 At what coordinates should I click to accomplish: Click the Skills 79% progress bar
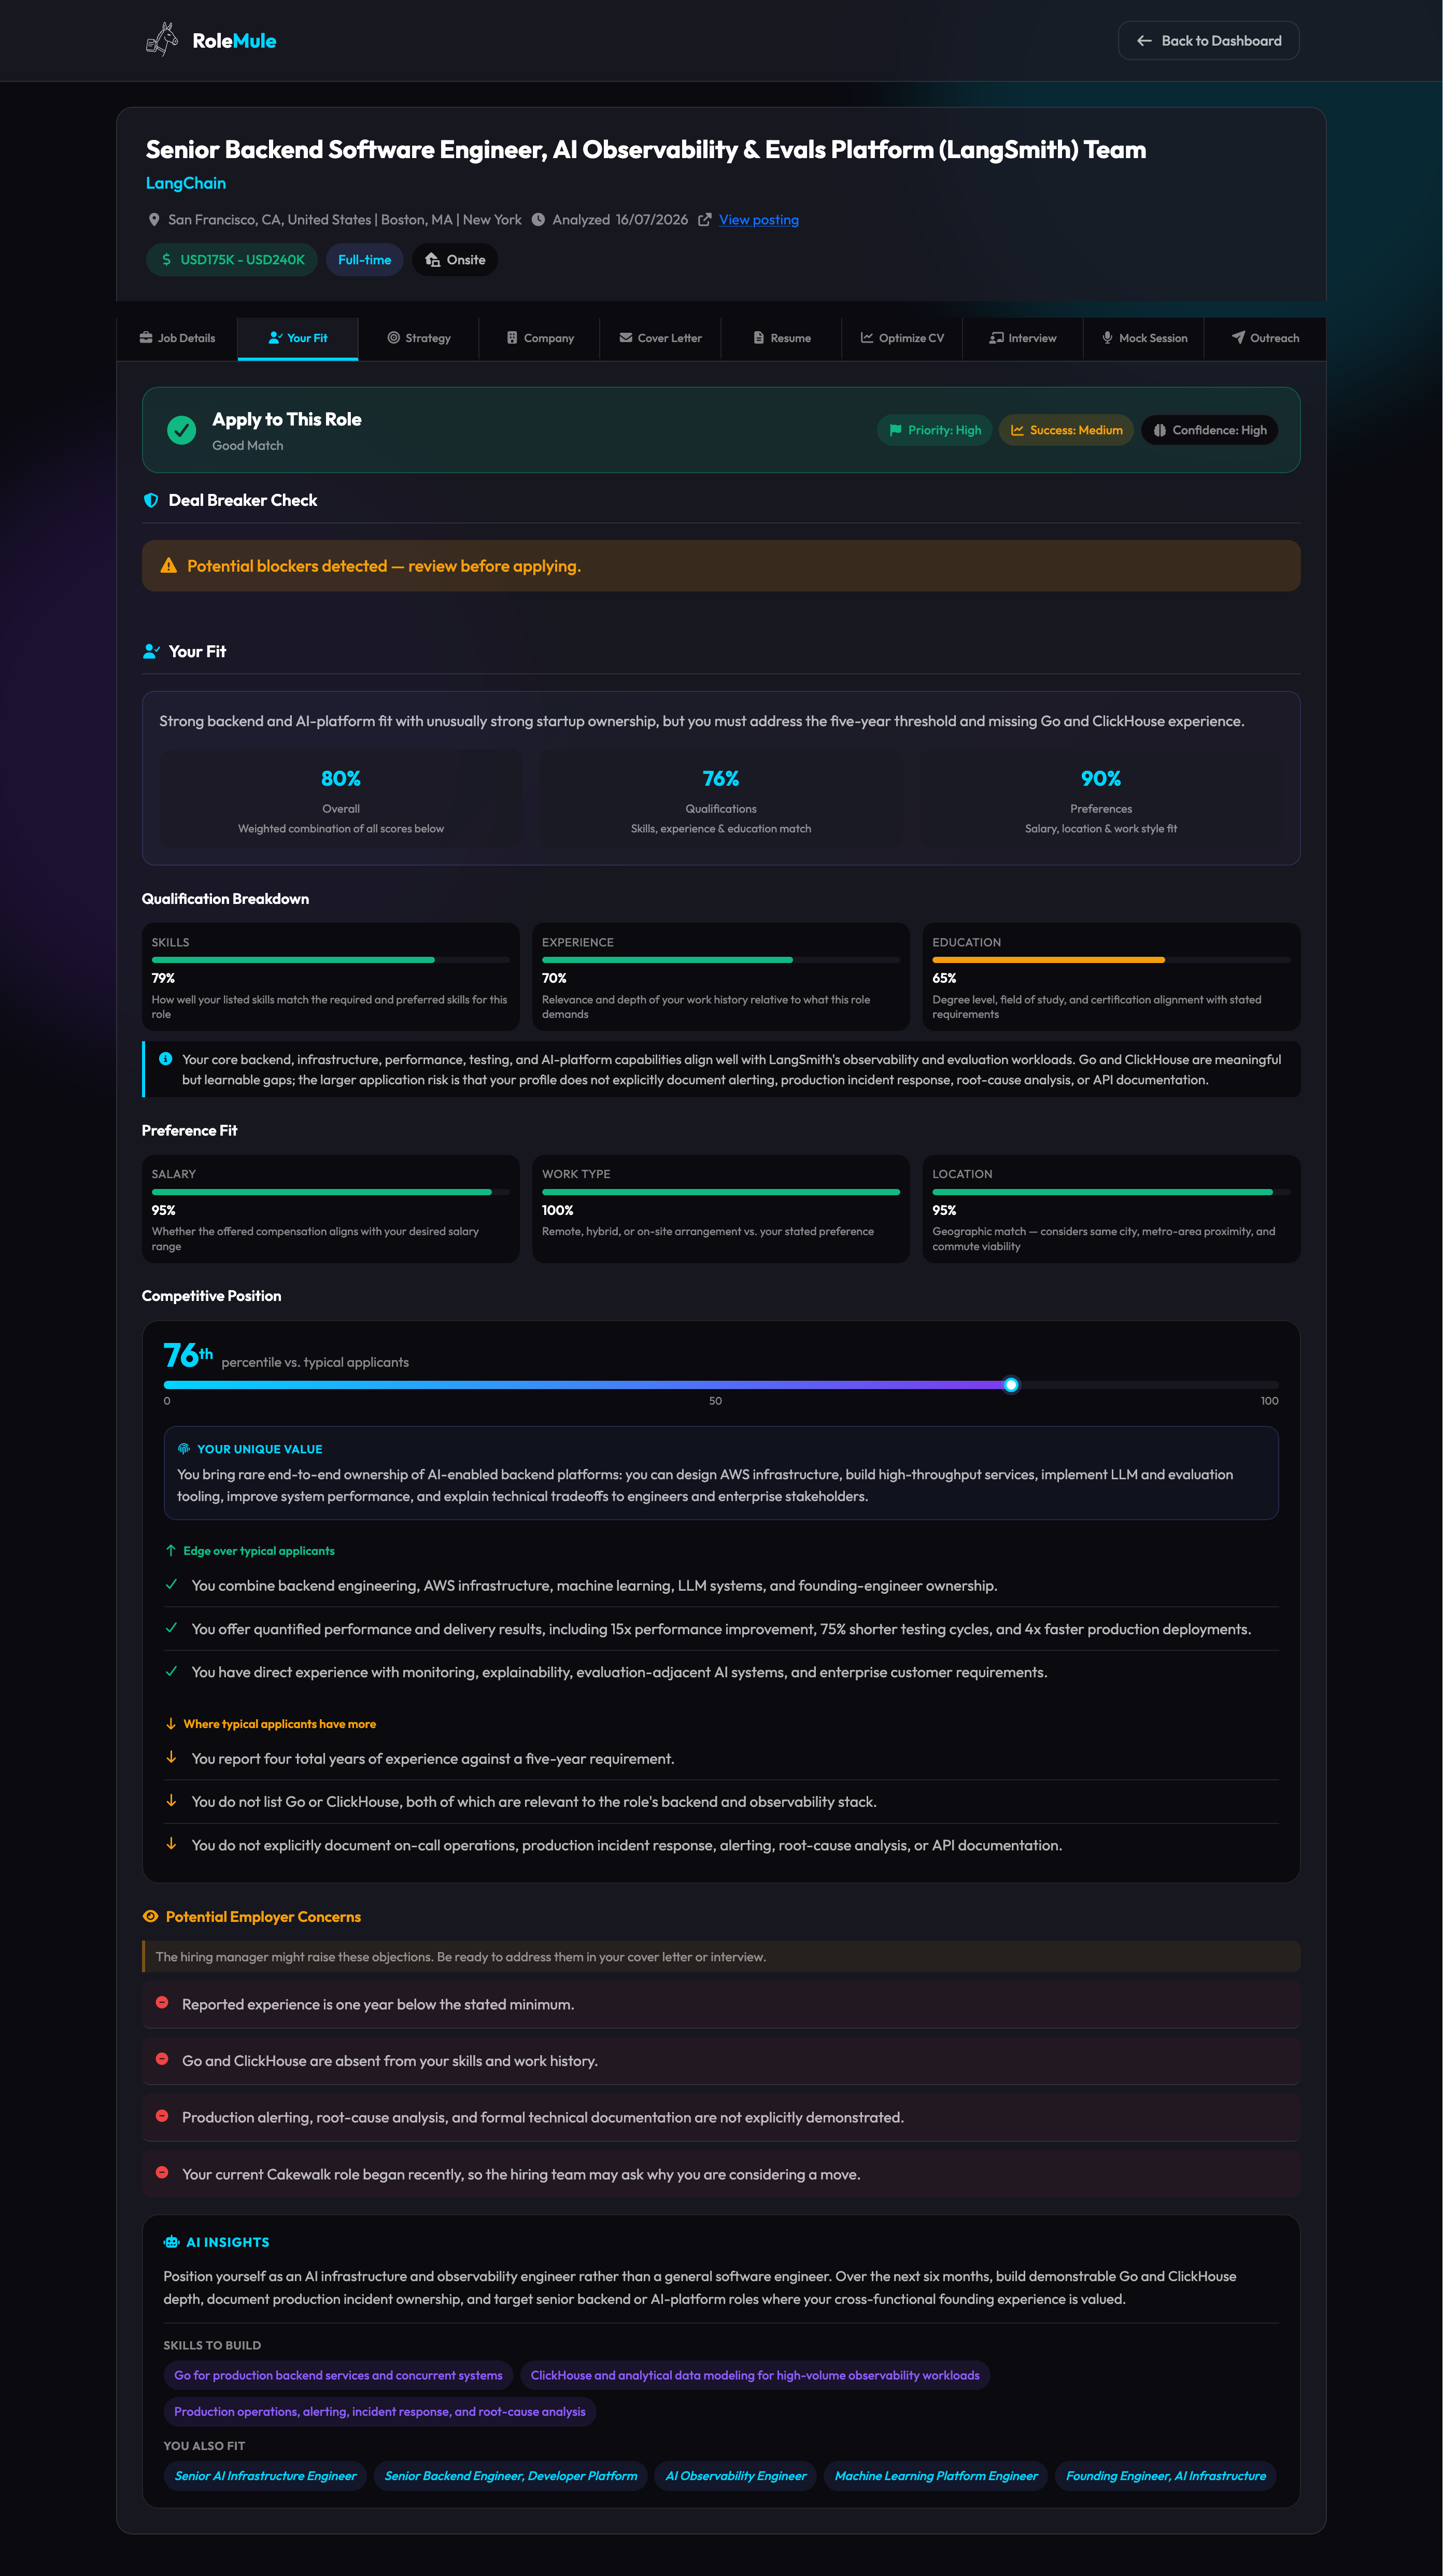tap(331, 960)
